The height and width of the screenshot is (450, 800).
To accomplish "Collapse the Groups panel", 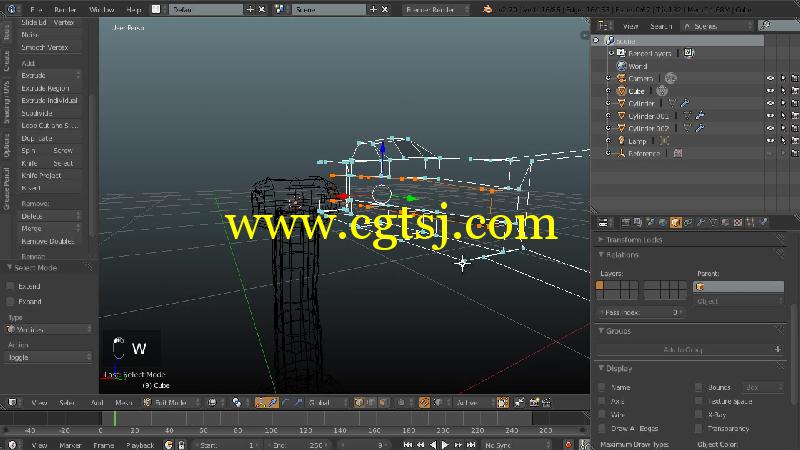I will 601,331.
